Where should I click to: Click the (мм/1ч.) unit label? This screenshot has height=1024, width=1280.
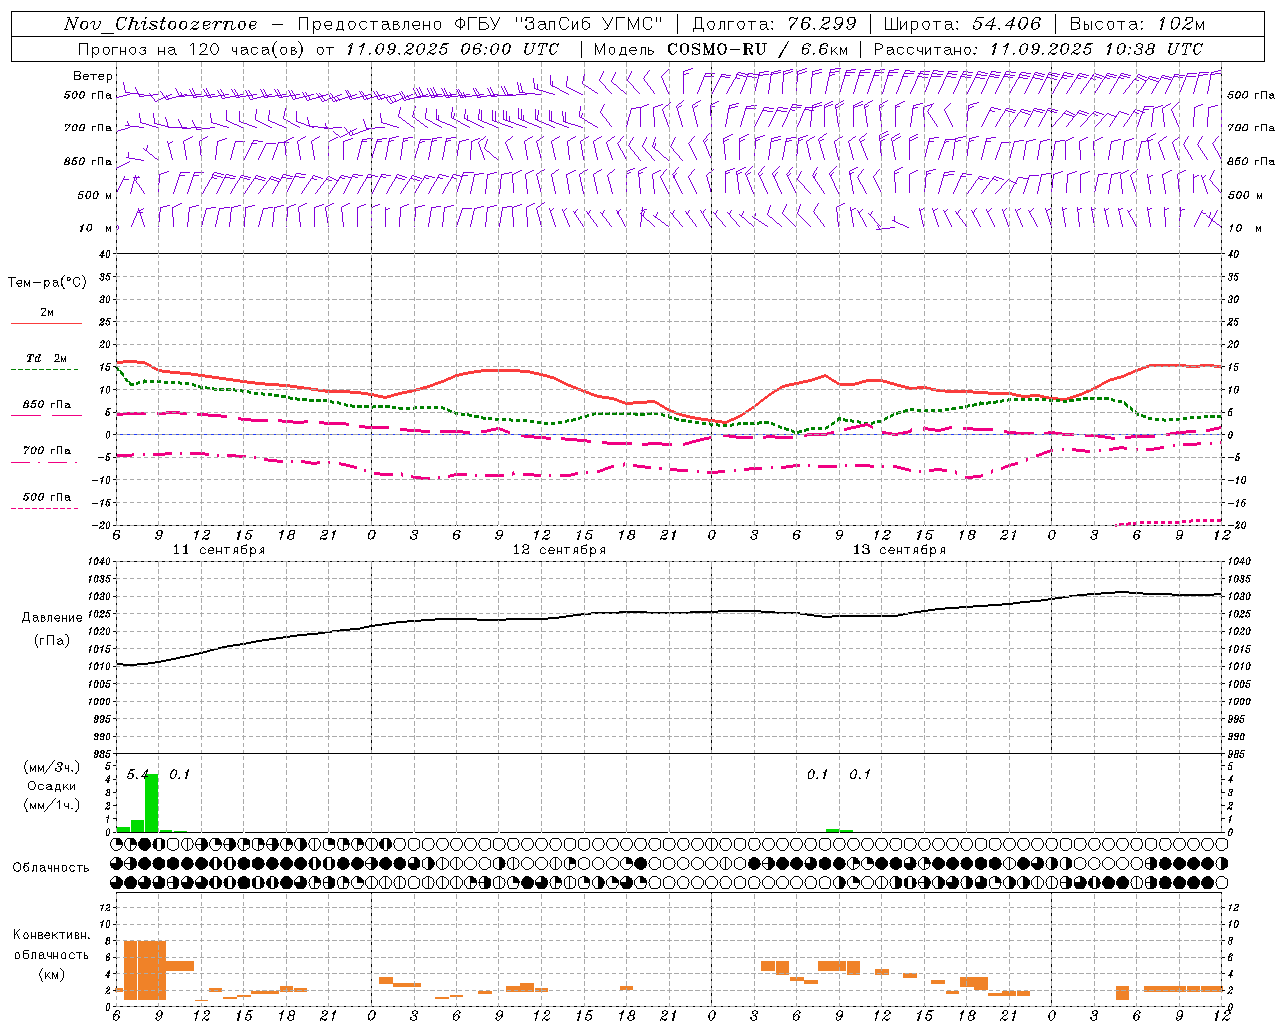(51, 804)
